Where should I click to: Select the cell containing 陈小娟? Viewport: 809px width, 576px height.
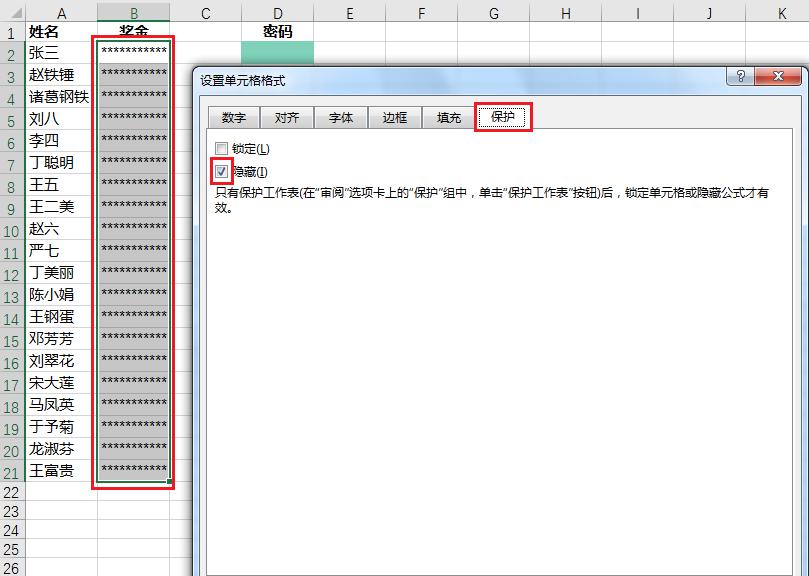(61, 295)
